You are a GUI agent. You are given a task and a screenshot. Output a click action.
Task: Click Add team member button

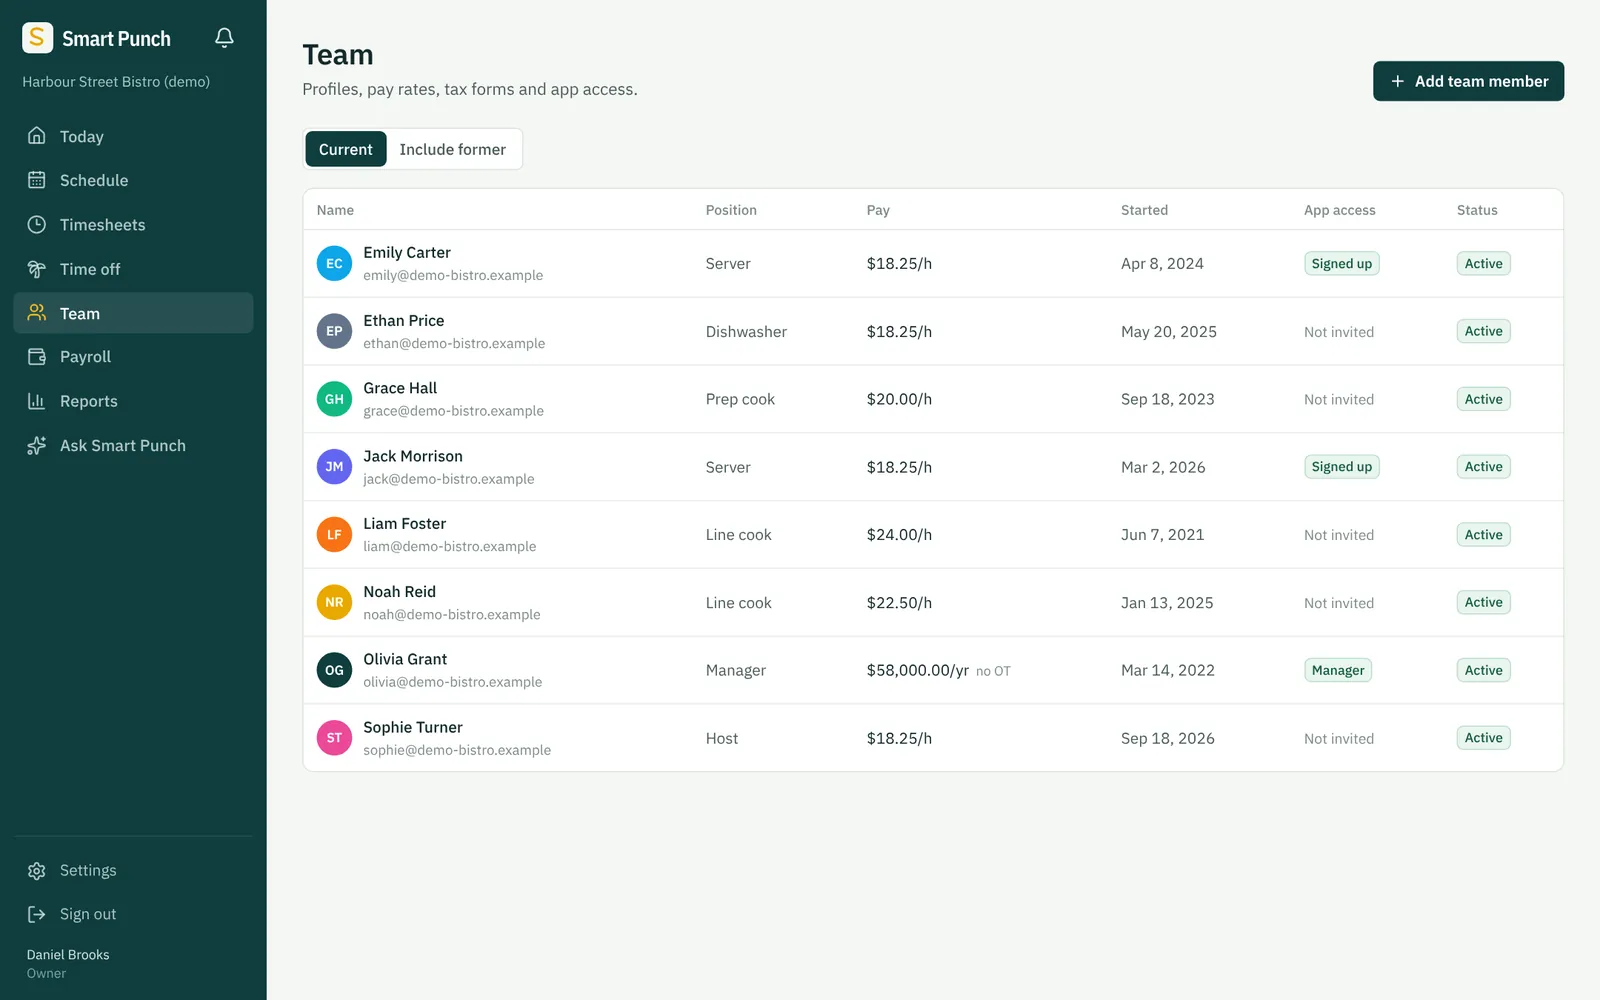tap(1468, 81)
